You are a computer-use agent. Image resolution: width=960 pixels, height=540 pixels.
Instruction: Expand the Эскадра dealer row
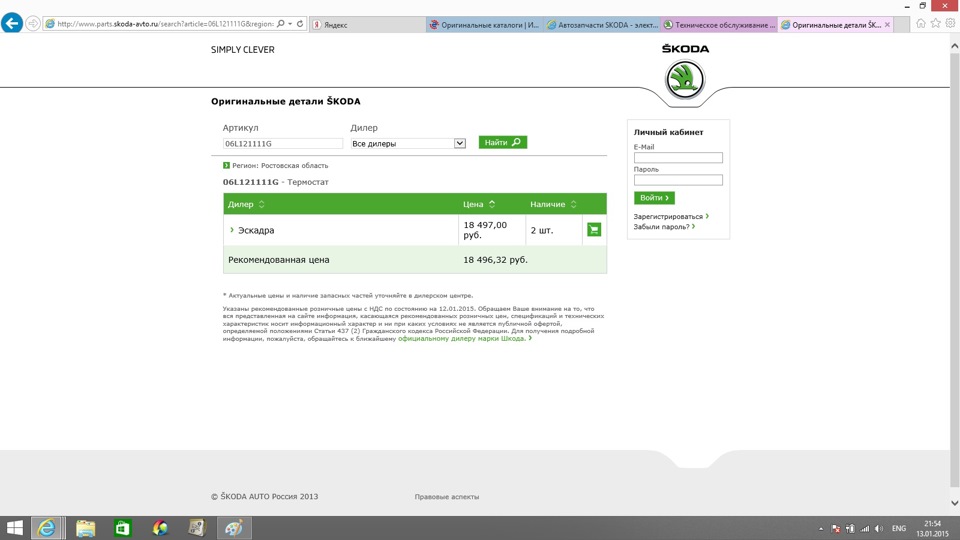pos(231,230)
